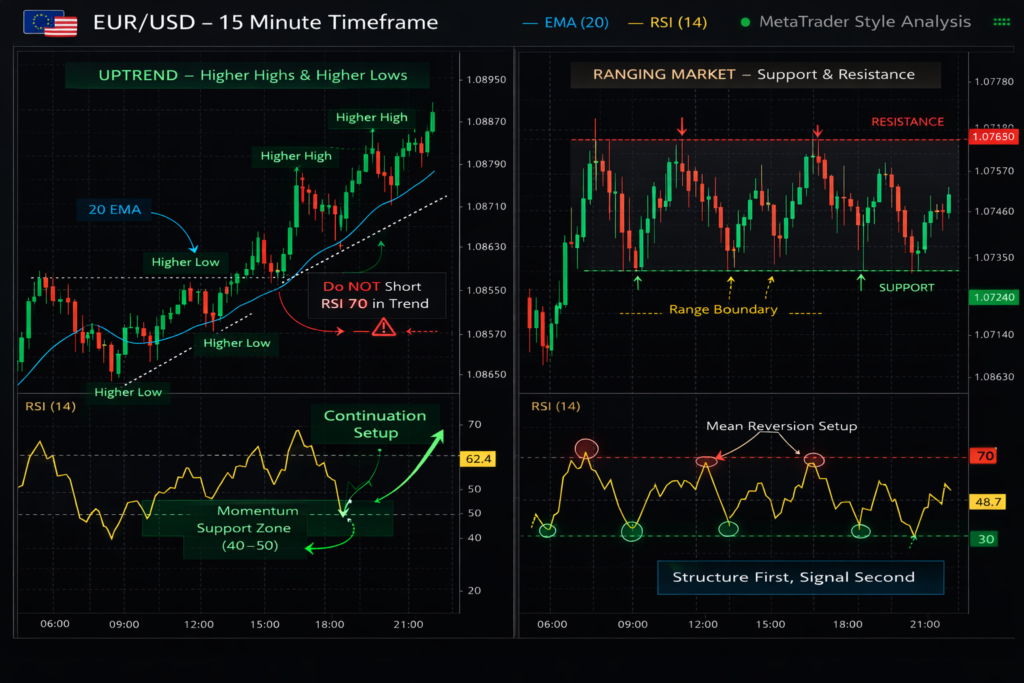The width and height of the screenshot is (1024, 683).
Task: Toggle the RSI (14) legend indicator
Action: click(667, 22)
